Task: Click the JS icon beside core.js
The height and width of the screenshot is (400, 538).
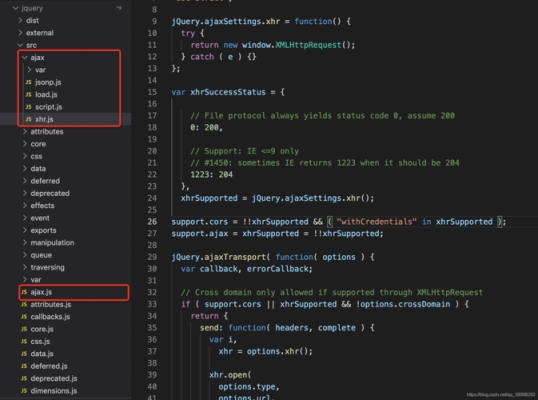Action: coord(24,329)
